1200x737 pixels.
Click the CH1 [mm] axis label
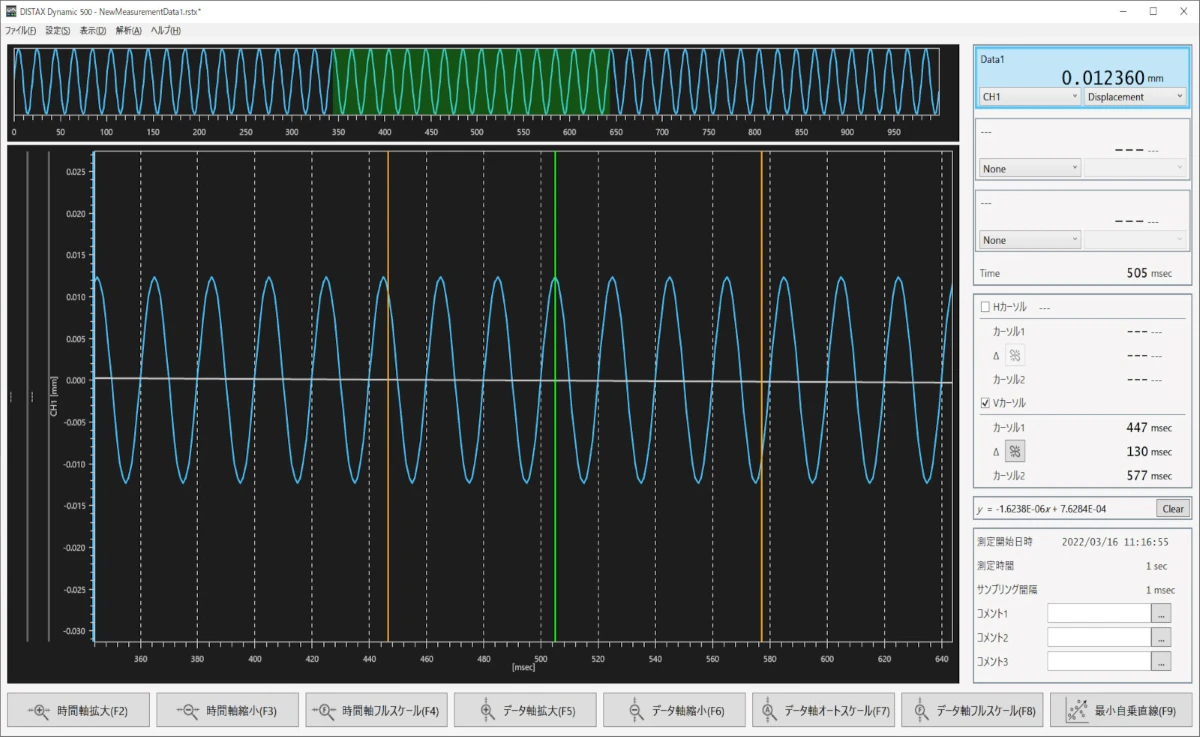coord(53,397)
